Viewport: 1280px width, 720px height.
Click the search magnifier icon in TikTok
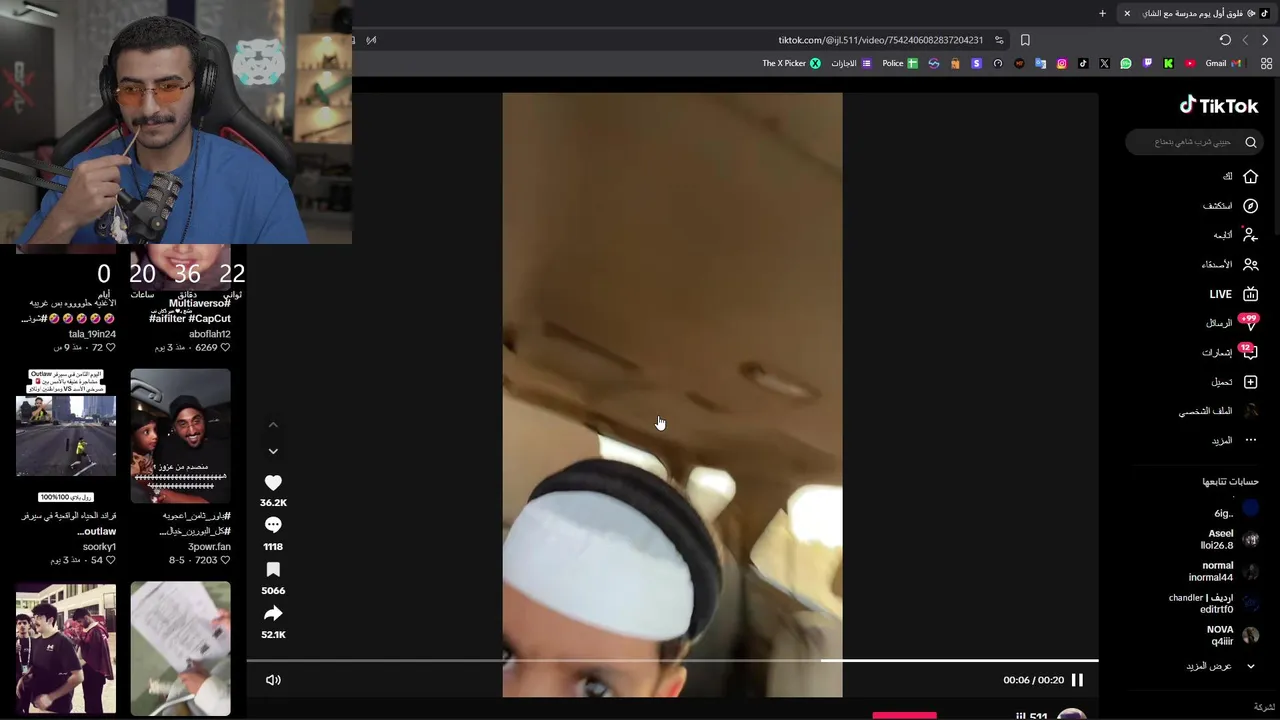coord(1250,142)
